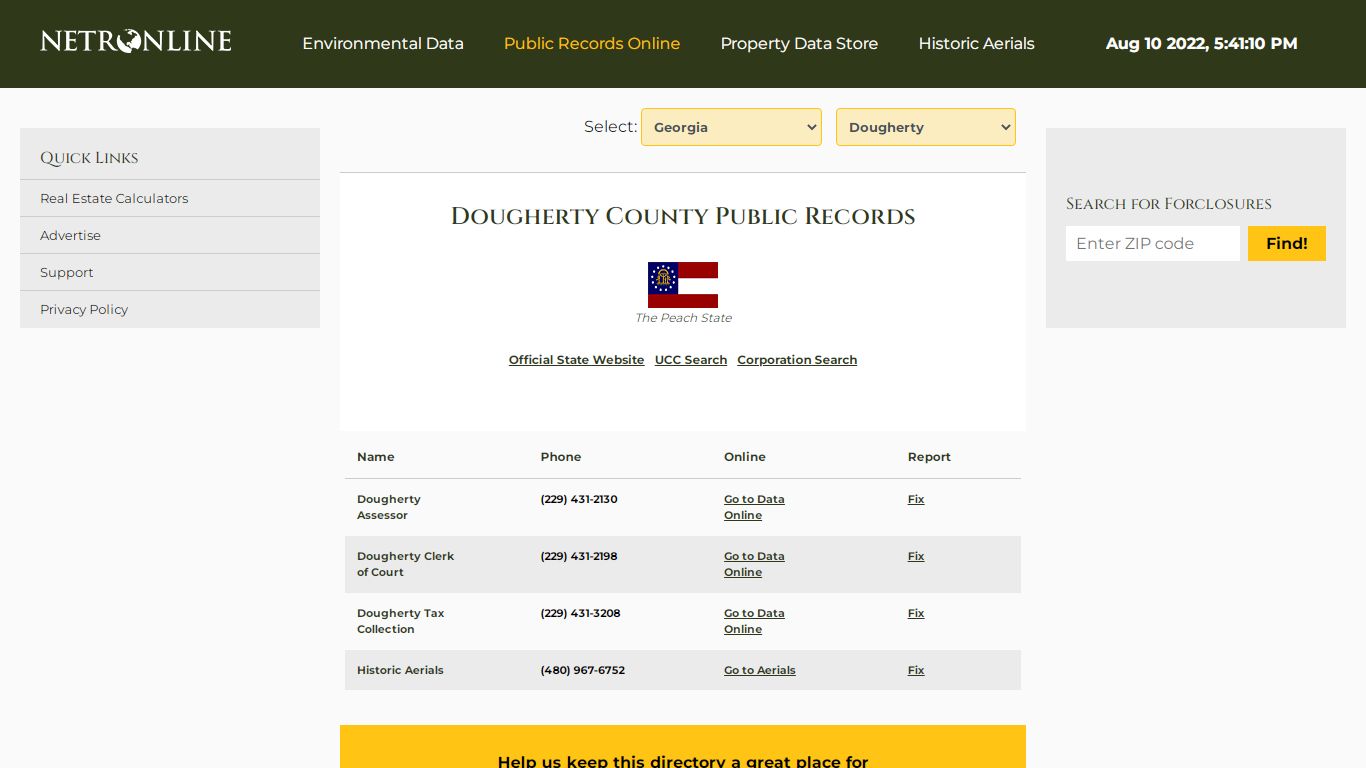Click the date and time display
Screen dimensions: 1366x768
click(x=1202, y=44)
